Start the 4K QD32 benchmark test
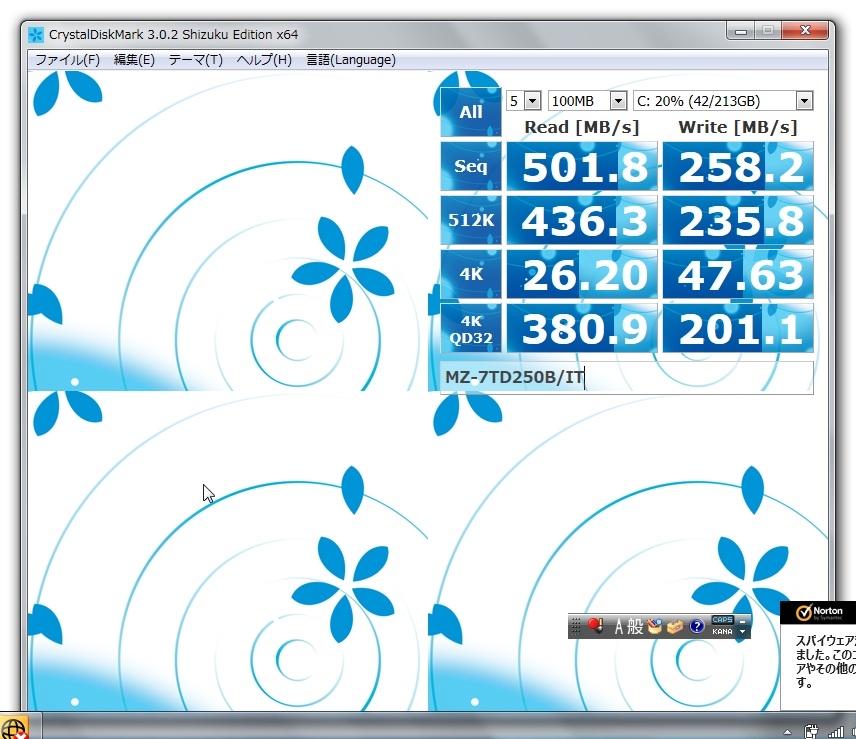Image resolution: width=856 pixels, height=739 pixels. pyautogui.click(x=471, y=329)
